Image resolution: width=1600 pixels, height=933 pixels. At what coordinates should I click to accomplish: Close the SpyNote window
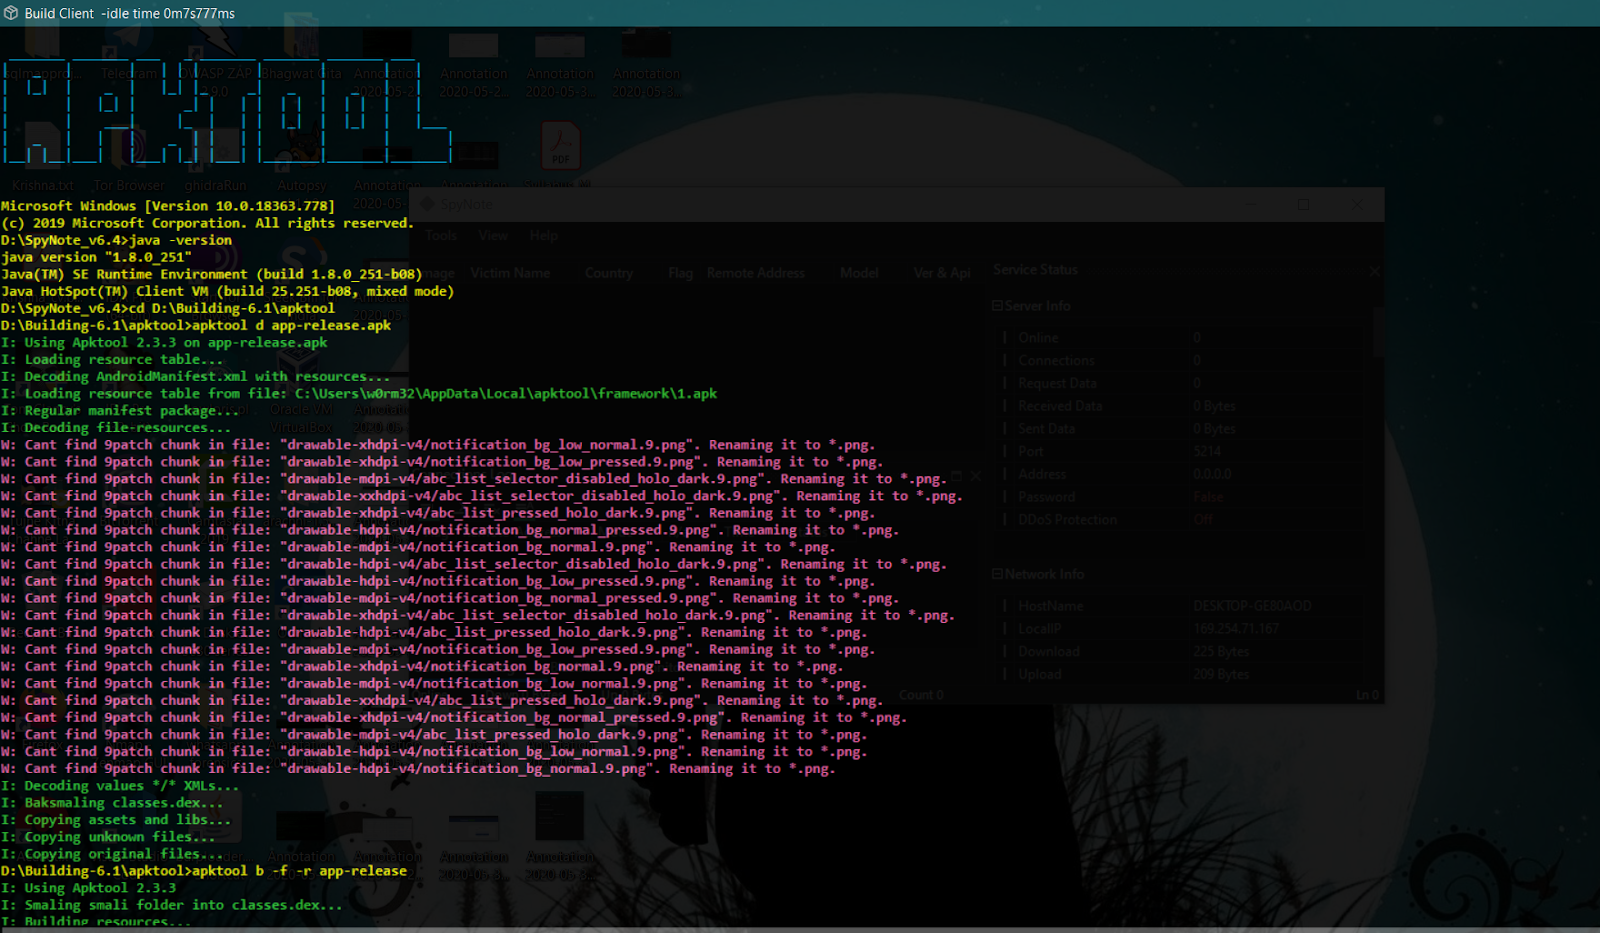(1357, 204)
